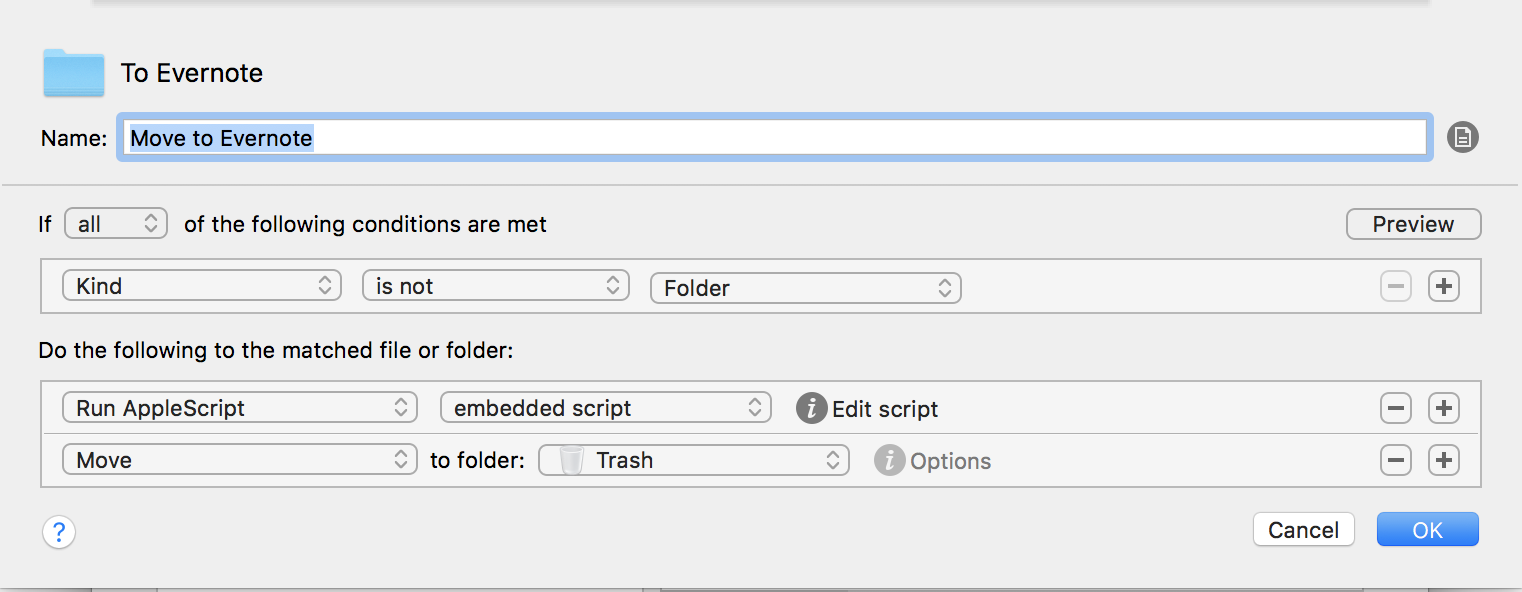Open the all/any conditions dropdown
Viewport: 1522px width, 592px height.
(x=116, y=224)
